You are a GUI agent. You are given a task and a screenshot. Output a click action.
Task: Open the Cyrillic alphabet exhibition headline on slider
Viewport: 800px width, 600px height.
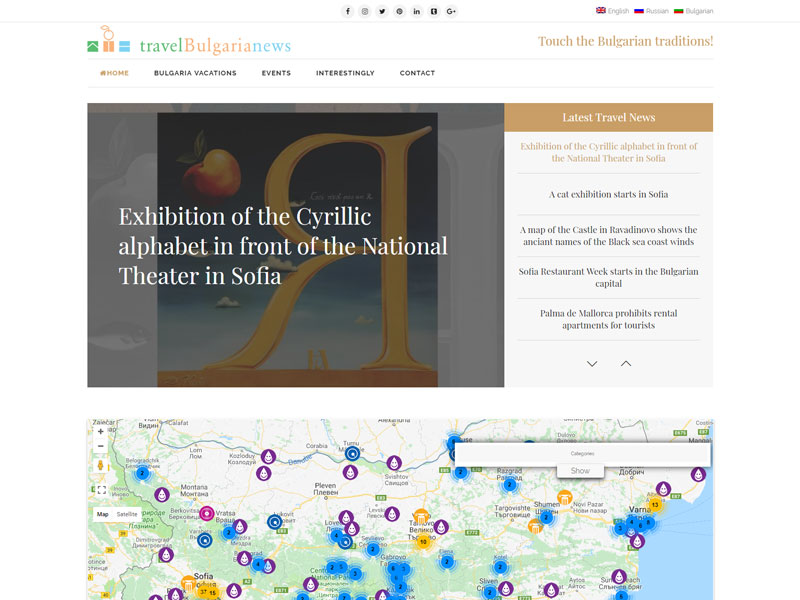pyautogui.click(x=283, y=246)
